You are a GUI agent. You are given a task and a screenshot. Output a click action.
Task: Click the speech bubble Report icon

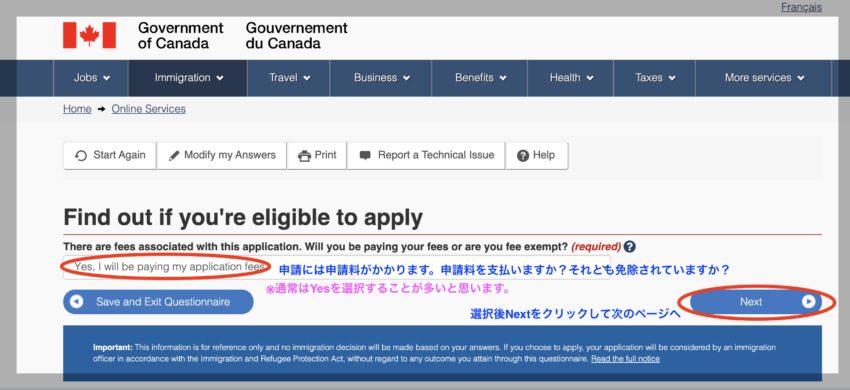point(365,156)
